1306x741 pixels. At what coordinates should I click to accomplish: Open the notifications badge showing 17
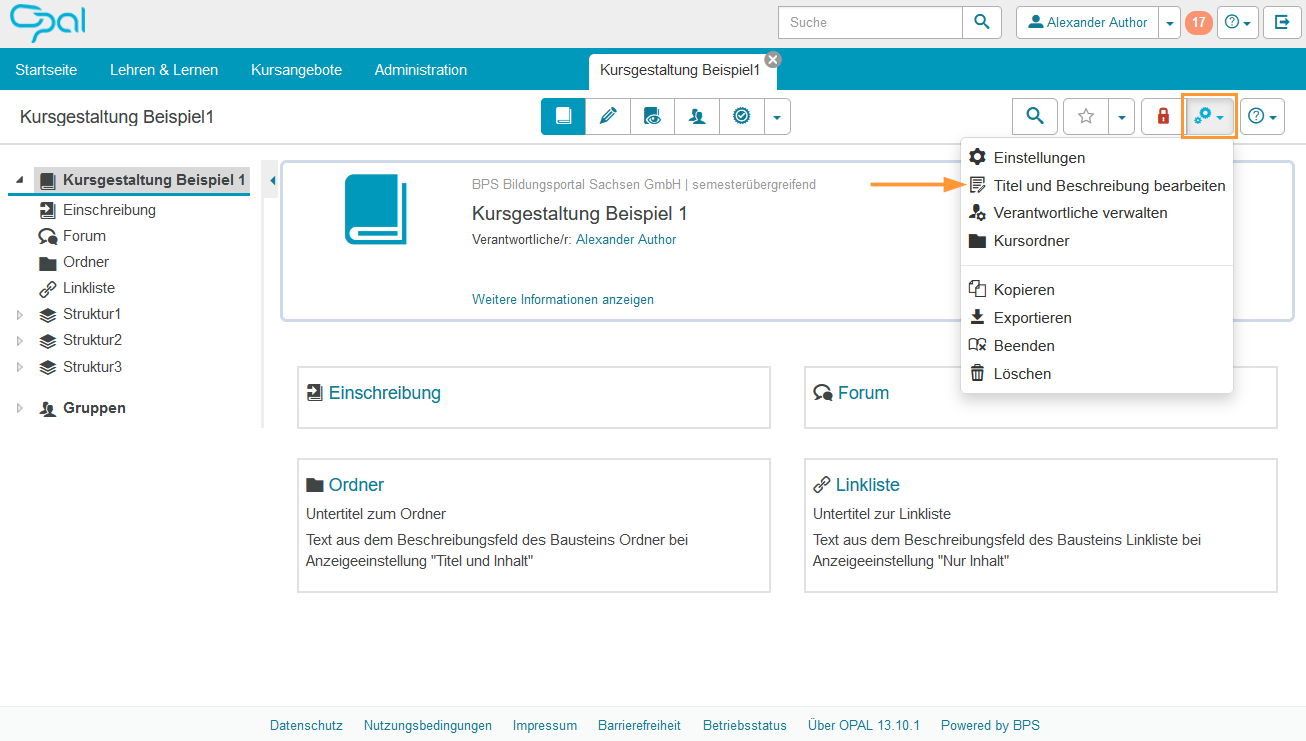click(1198, 22)
